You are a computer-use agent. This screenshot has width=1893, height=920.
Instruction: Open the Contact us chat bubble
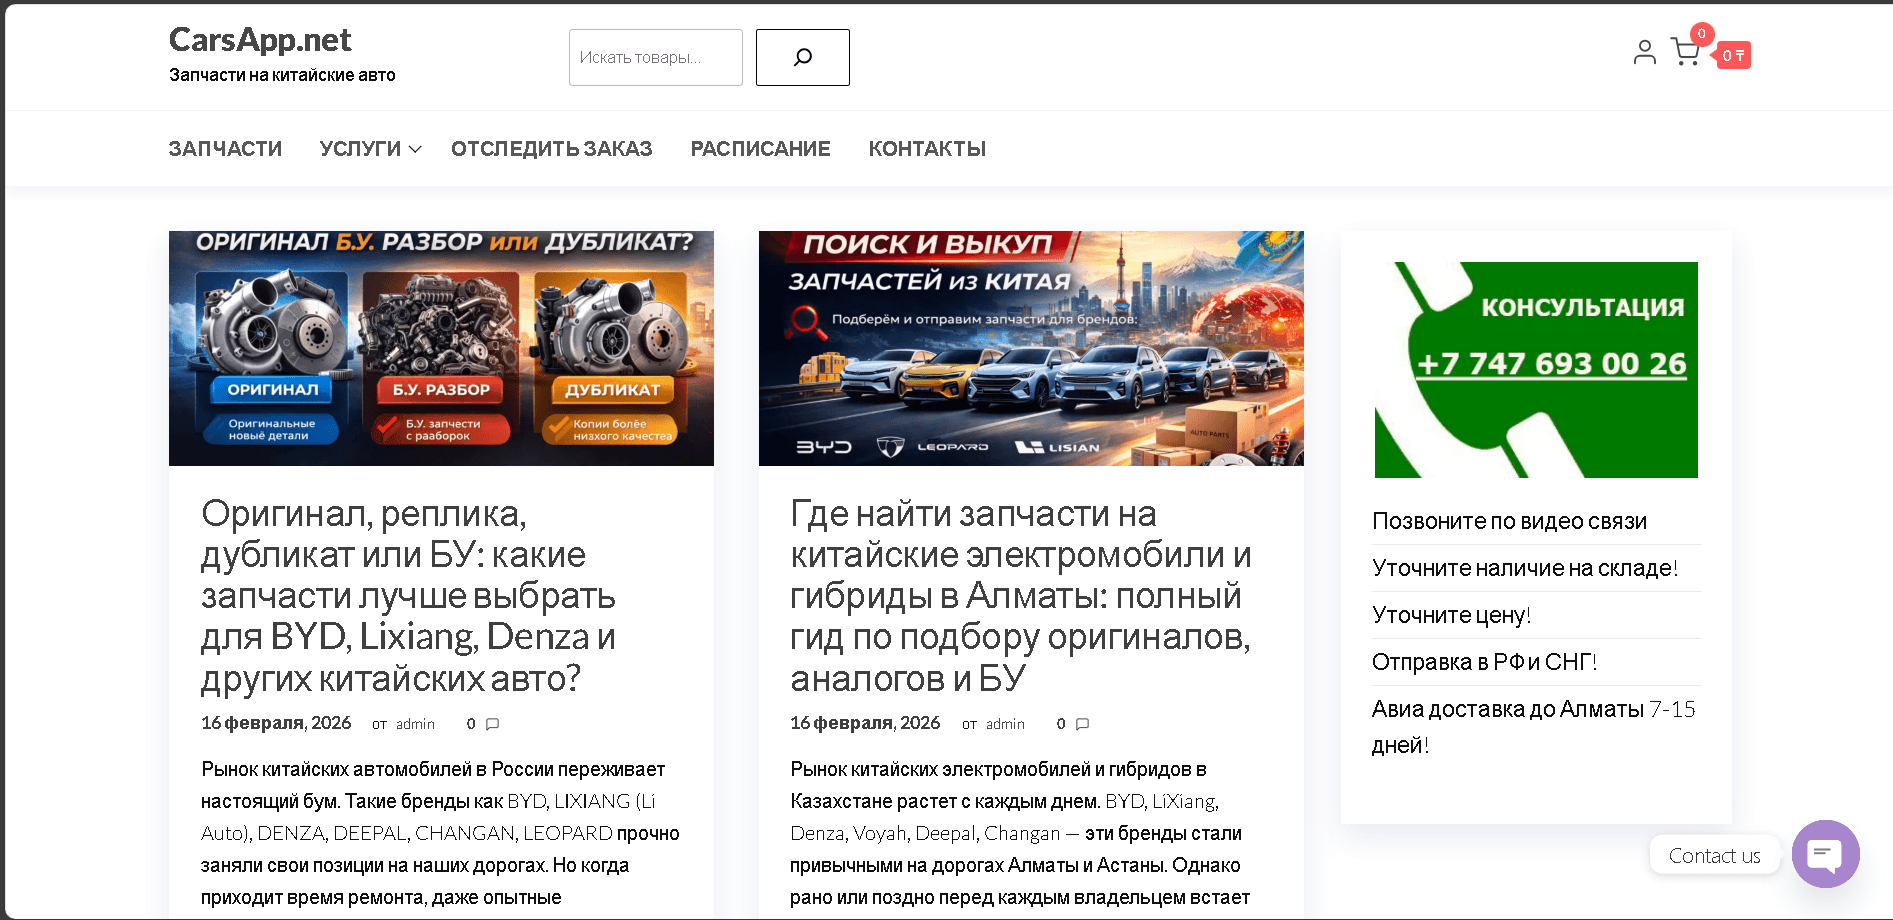[1714, 854]
